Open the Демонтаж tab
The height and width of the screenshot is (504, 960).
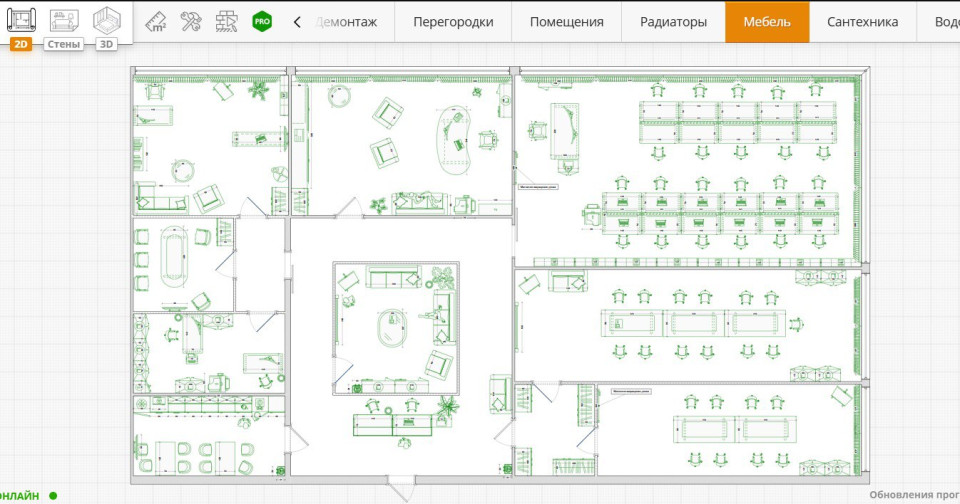click(x=347, y=22)
